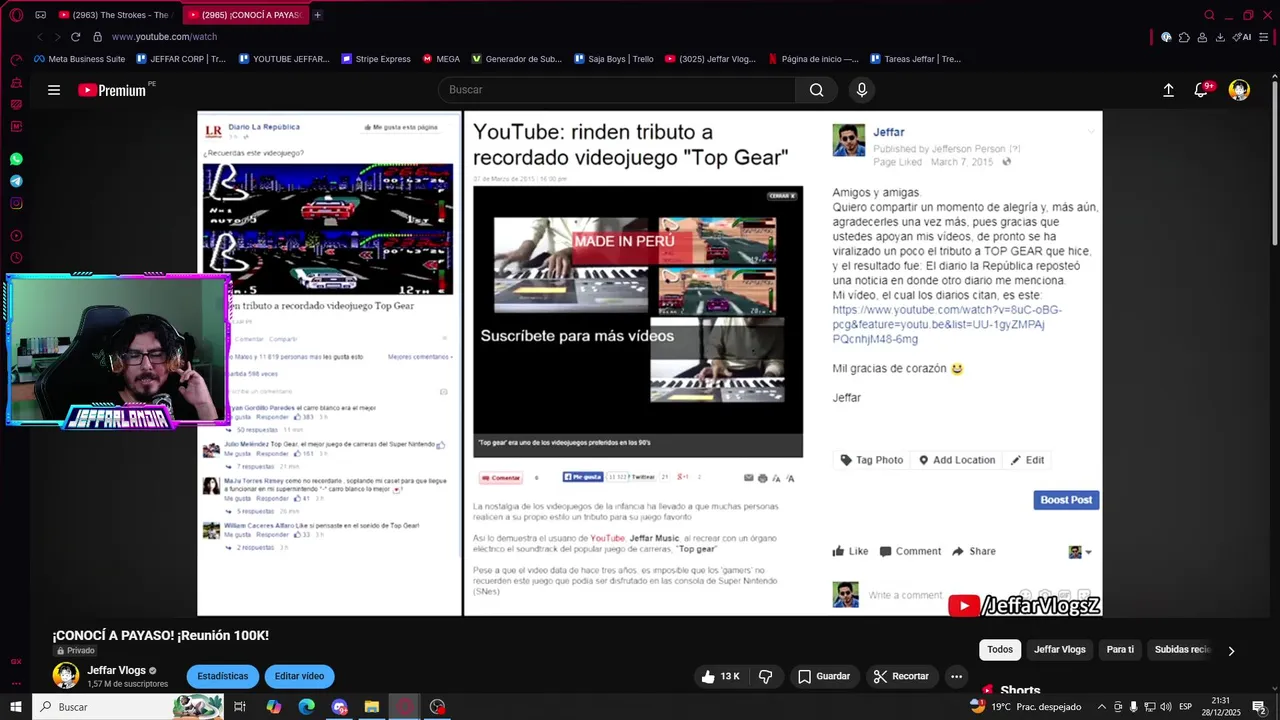Start voice search with microphone
This screenshot has width=1280, height=720.
862,90
